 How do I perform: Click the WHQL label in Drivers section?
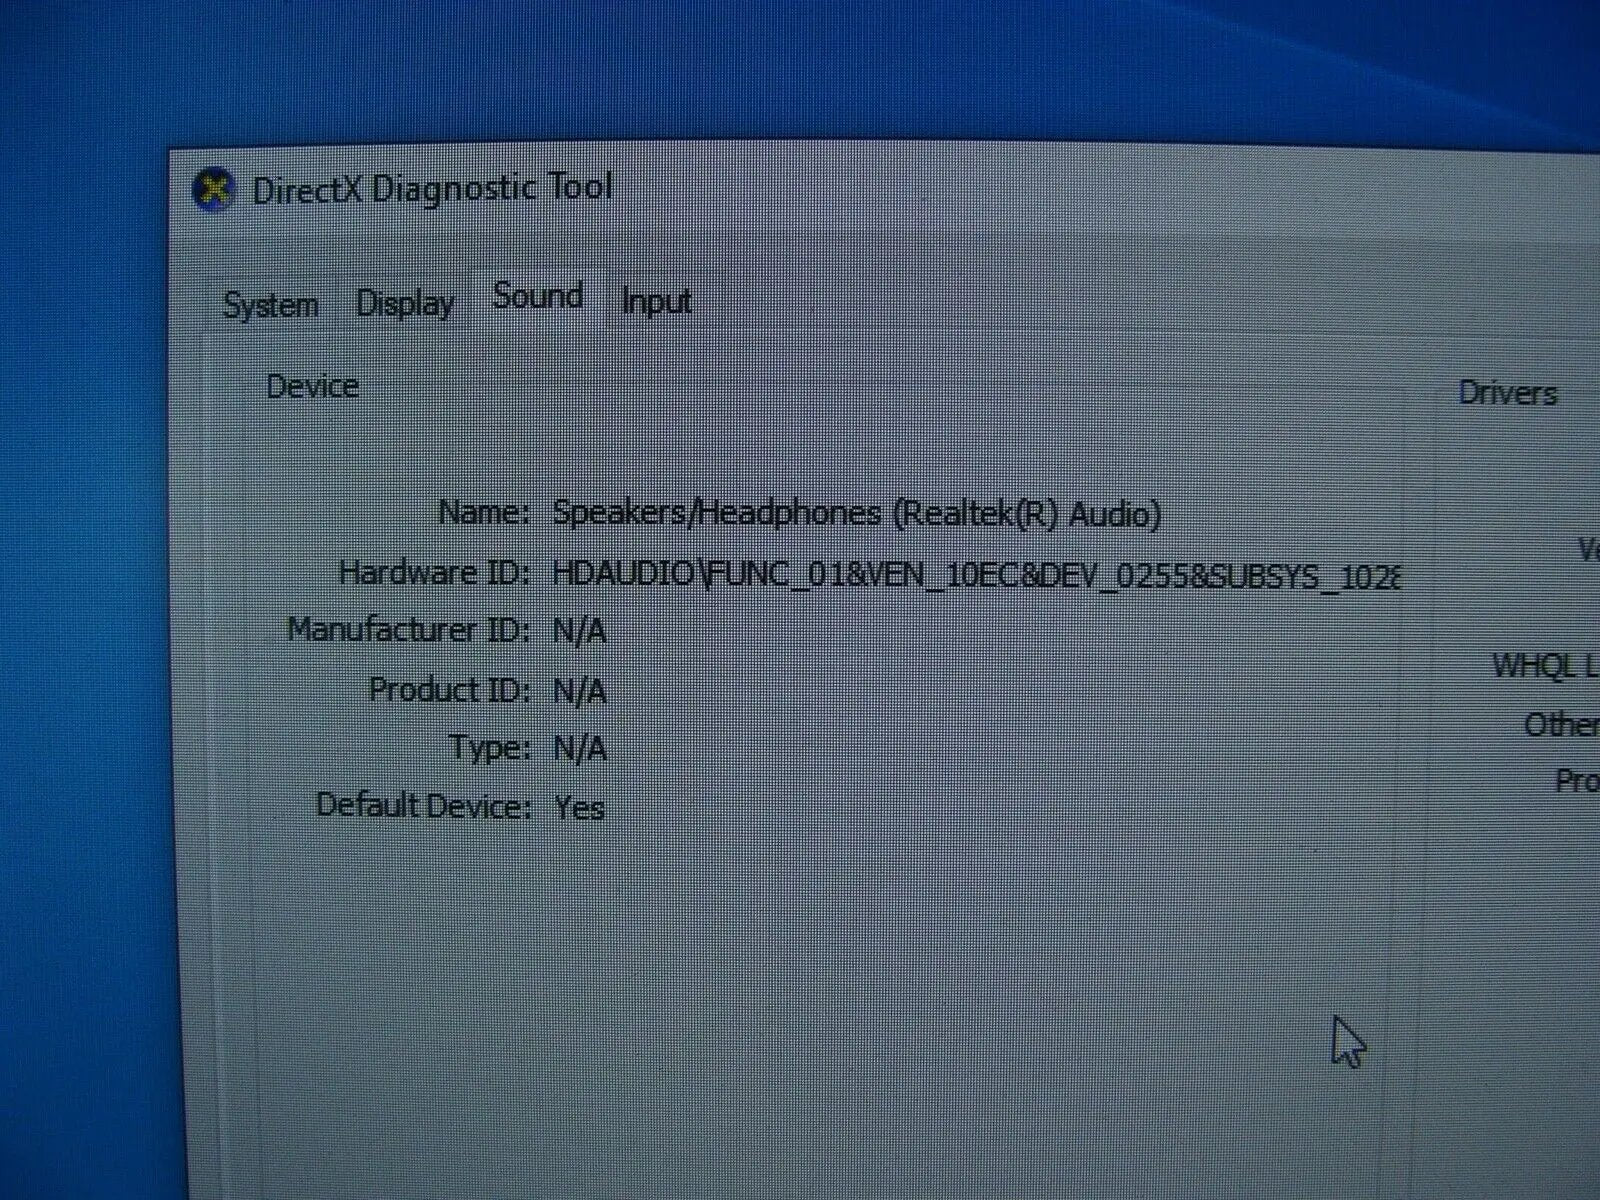point(1545,665)
